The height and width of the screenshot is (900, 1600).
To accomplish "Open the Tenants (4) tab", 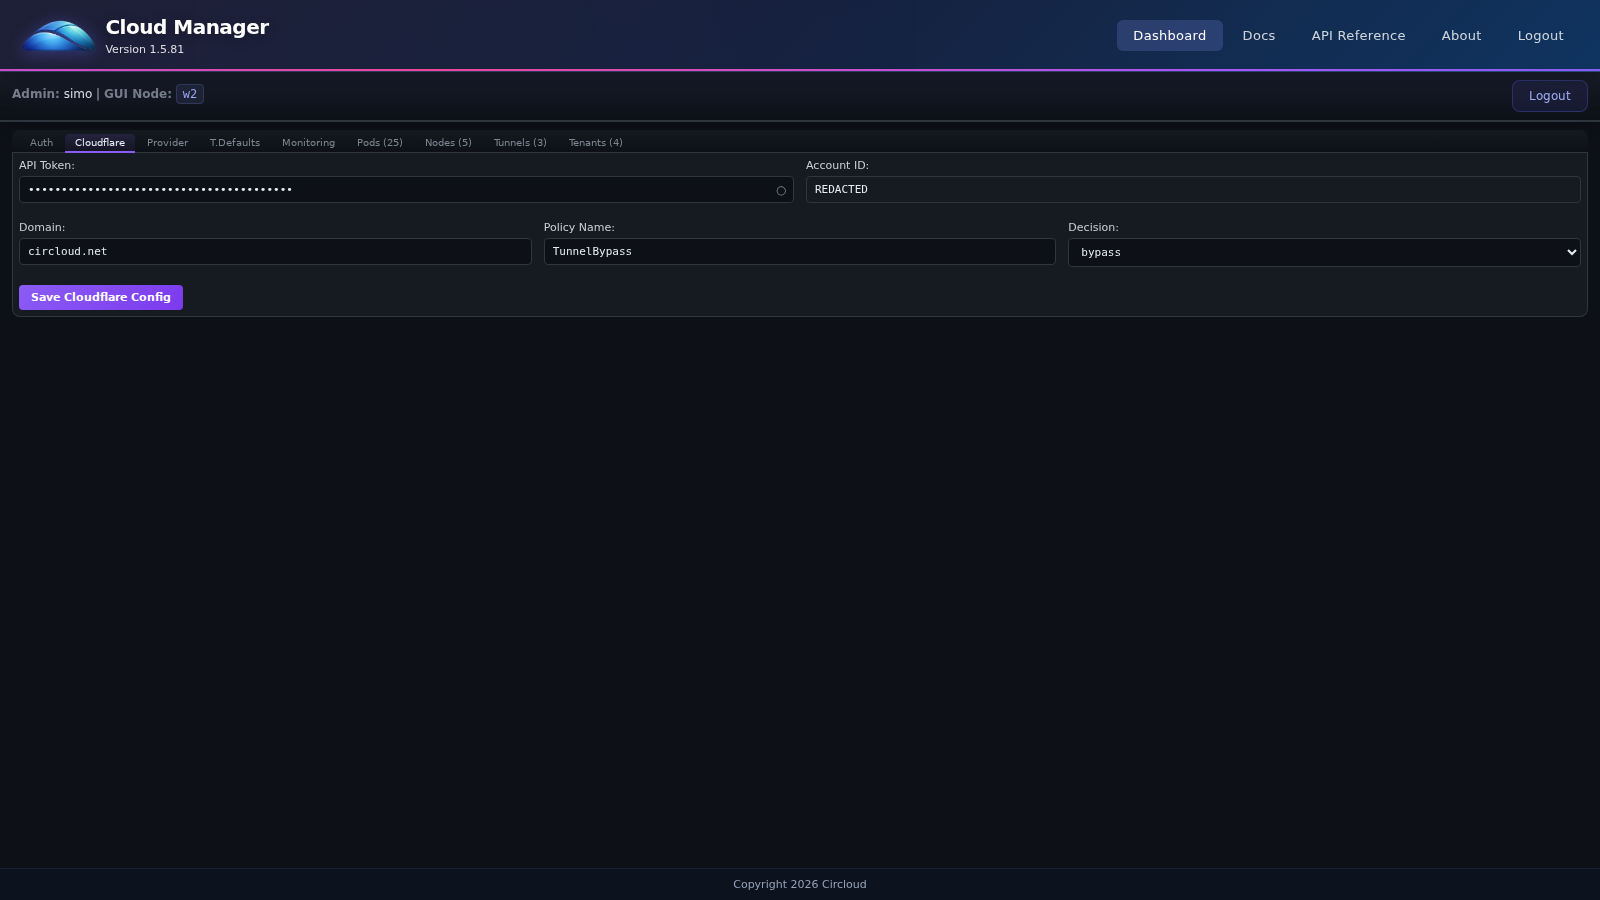I will (595, 142).
